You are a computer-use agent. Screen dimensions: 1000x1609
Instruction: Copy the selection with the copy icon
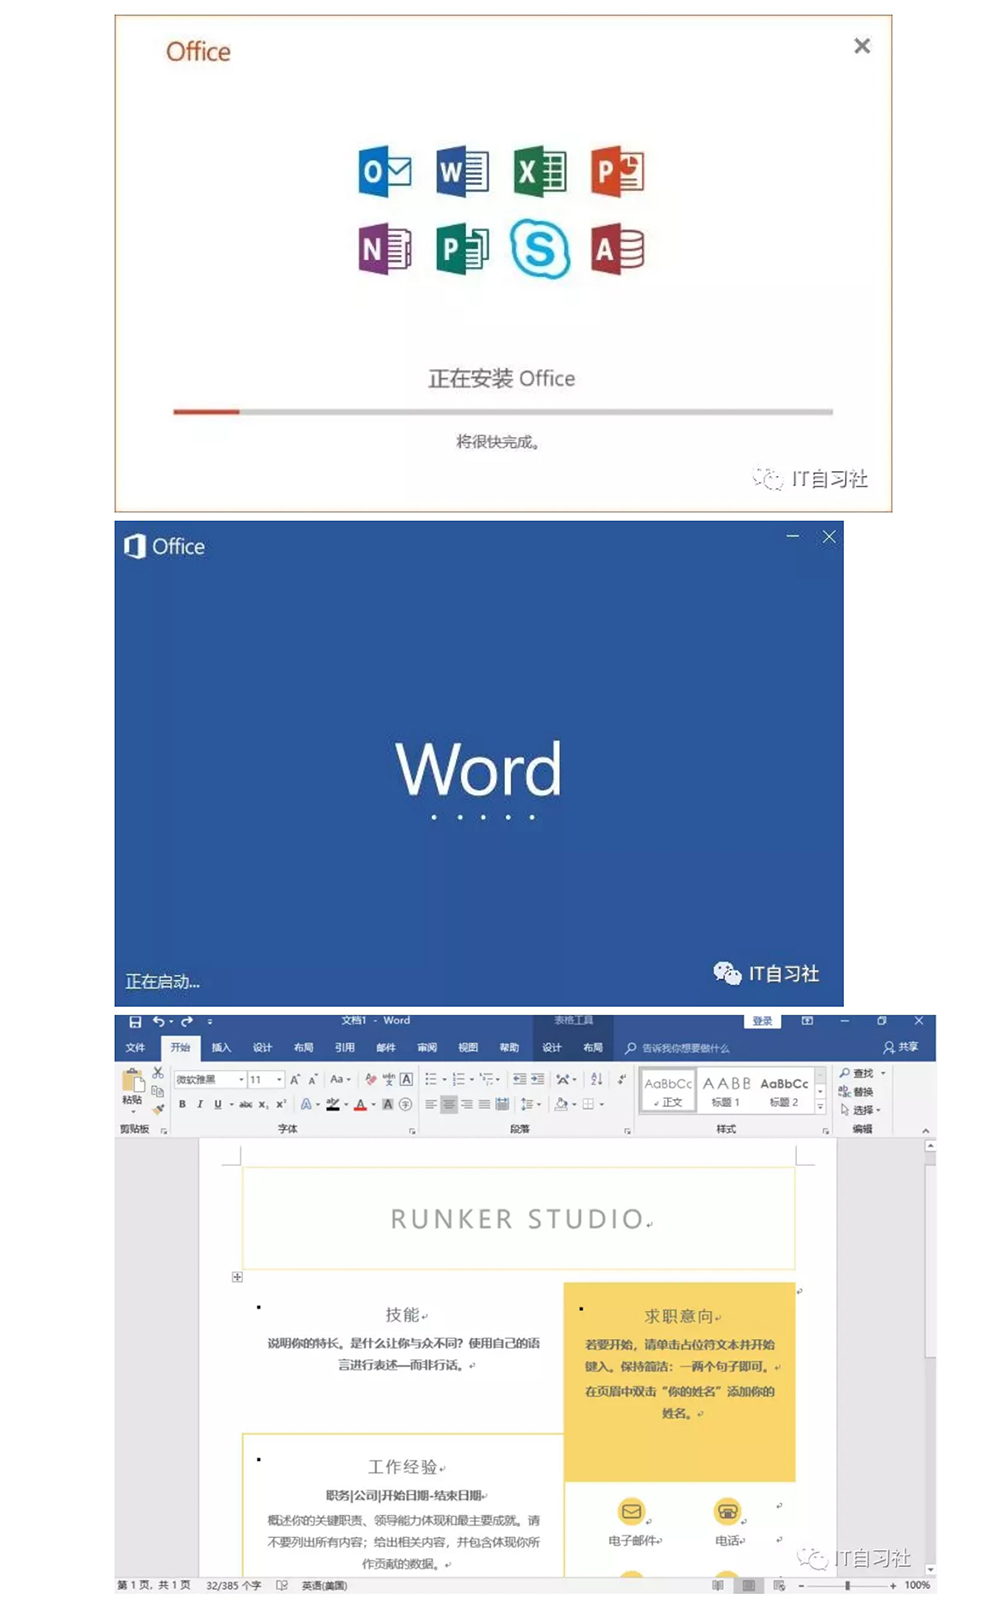158,1091
